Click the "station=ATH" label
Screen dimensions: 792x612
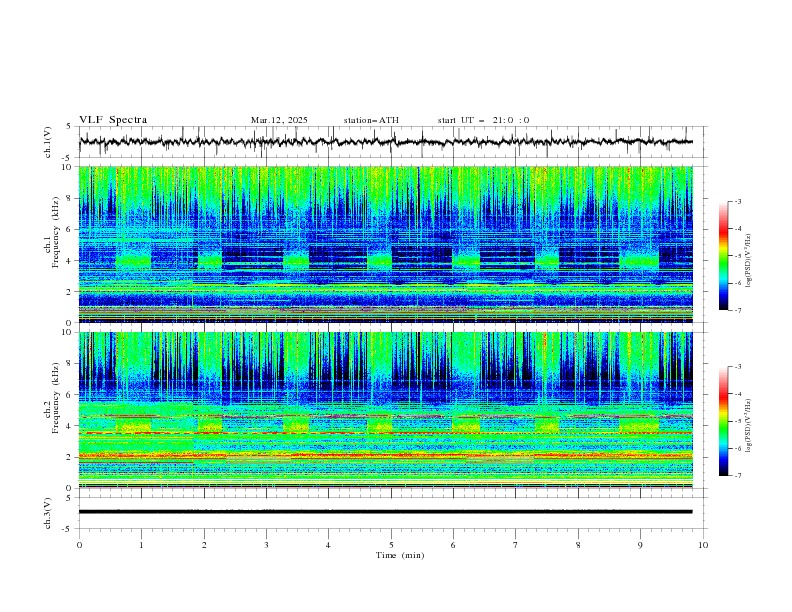coord(371,120)
